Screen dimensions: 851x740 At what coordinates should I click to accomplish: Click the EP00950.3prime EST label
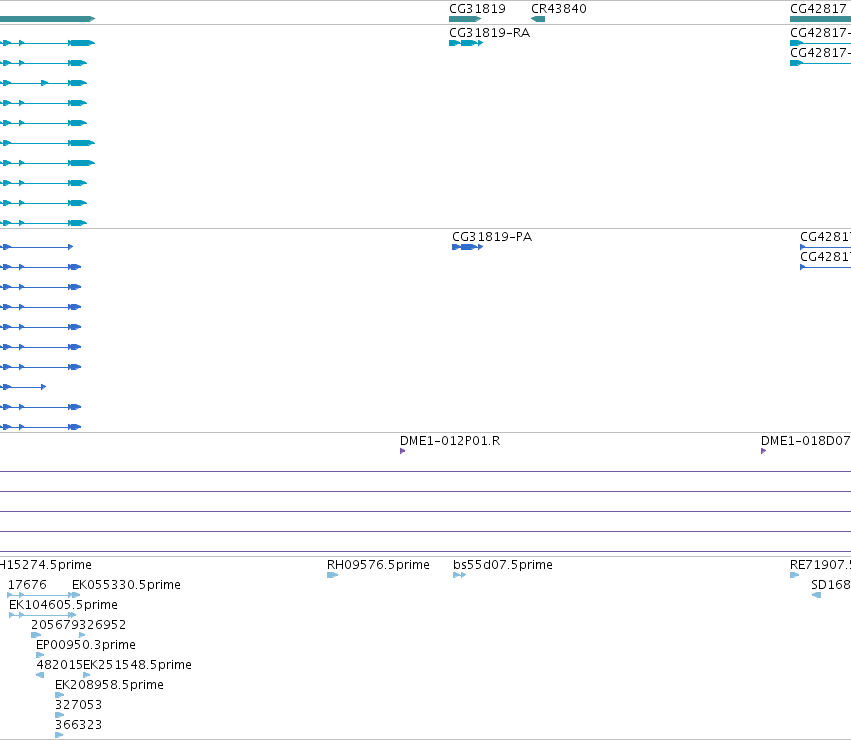(x=86, y=645)
